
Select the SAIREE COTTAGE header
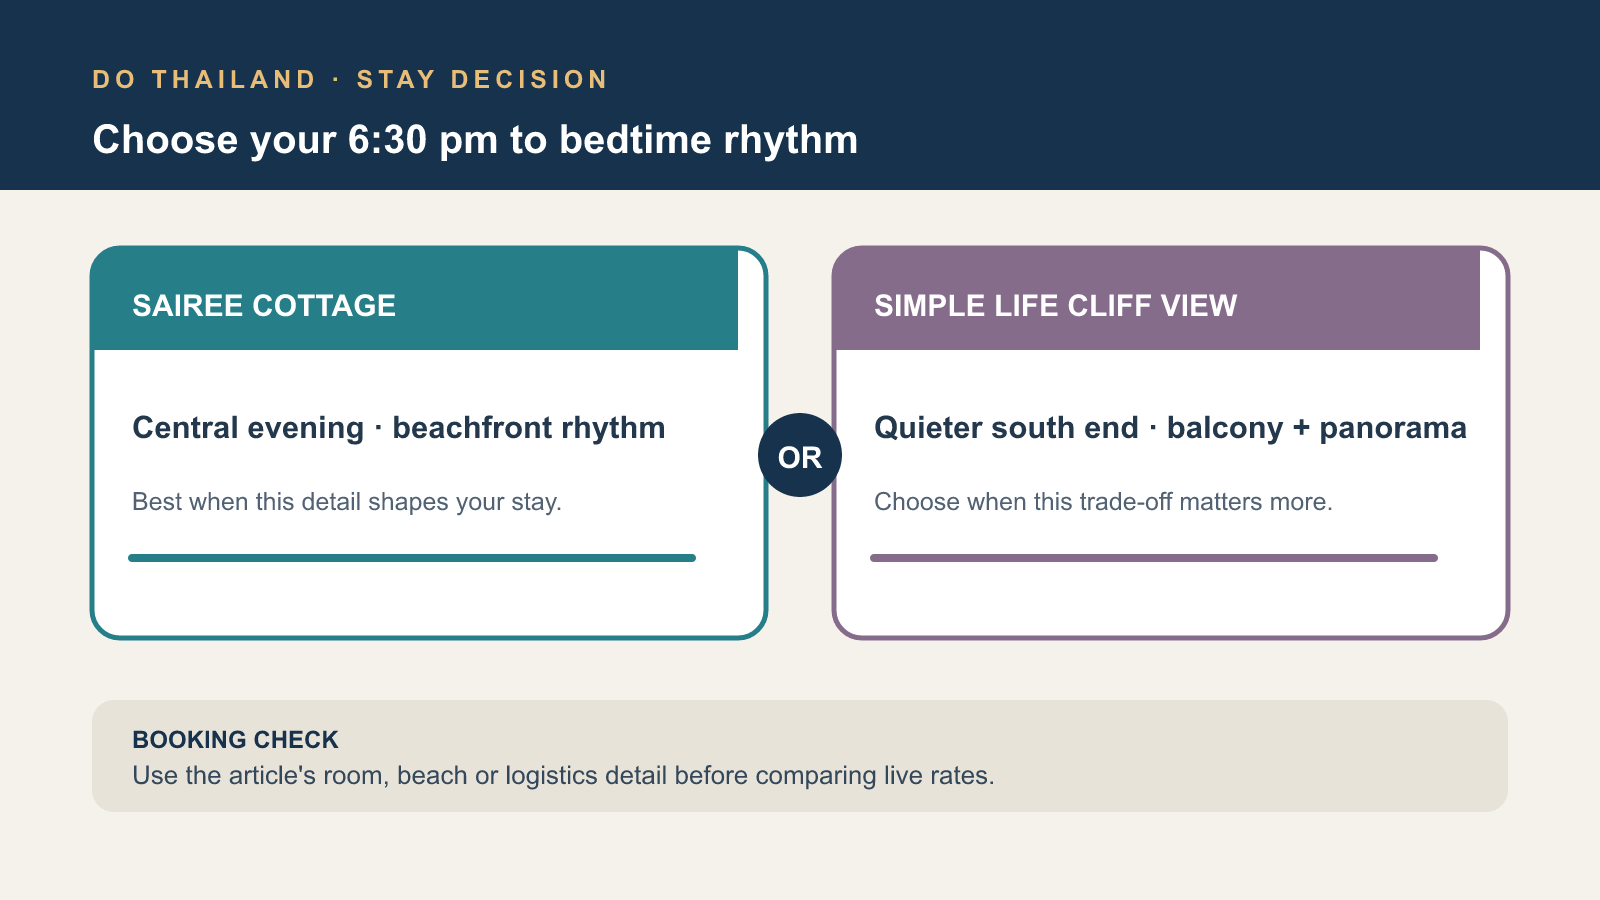click(415, 299)
